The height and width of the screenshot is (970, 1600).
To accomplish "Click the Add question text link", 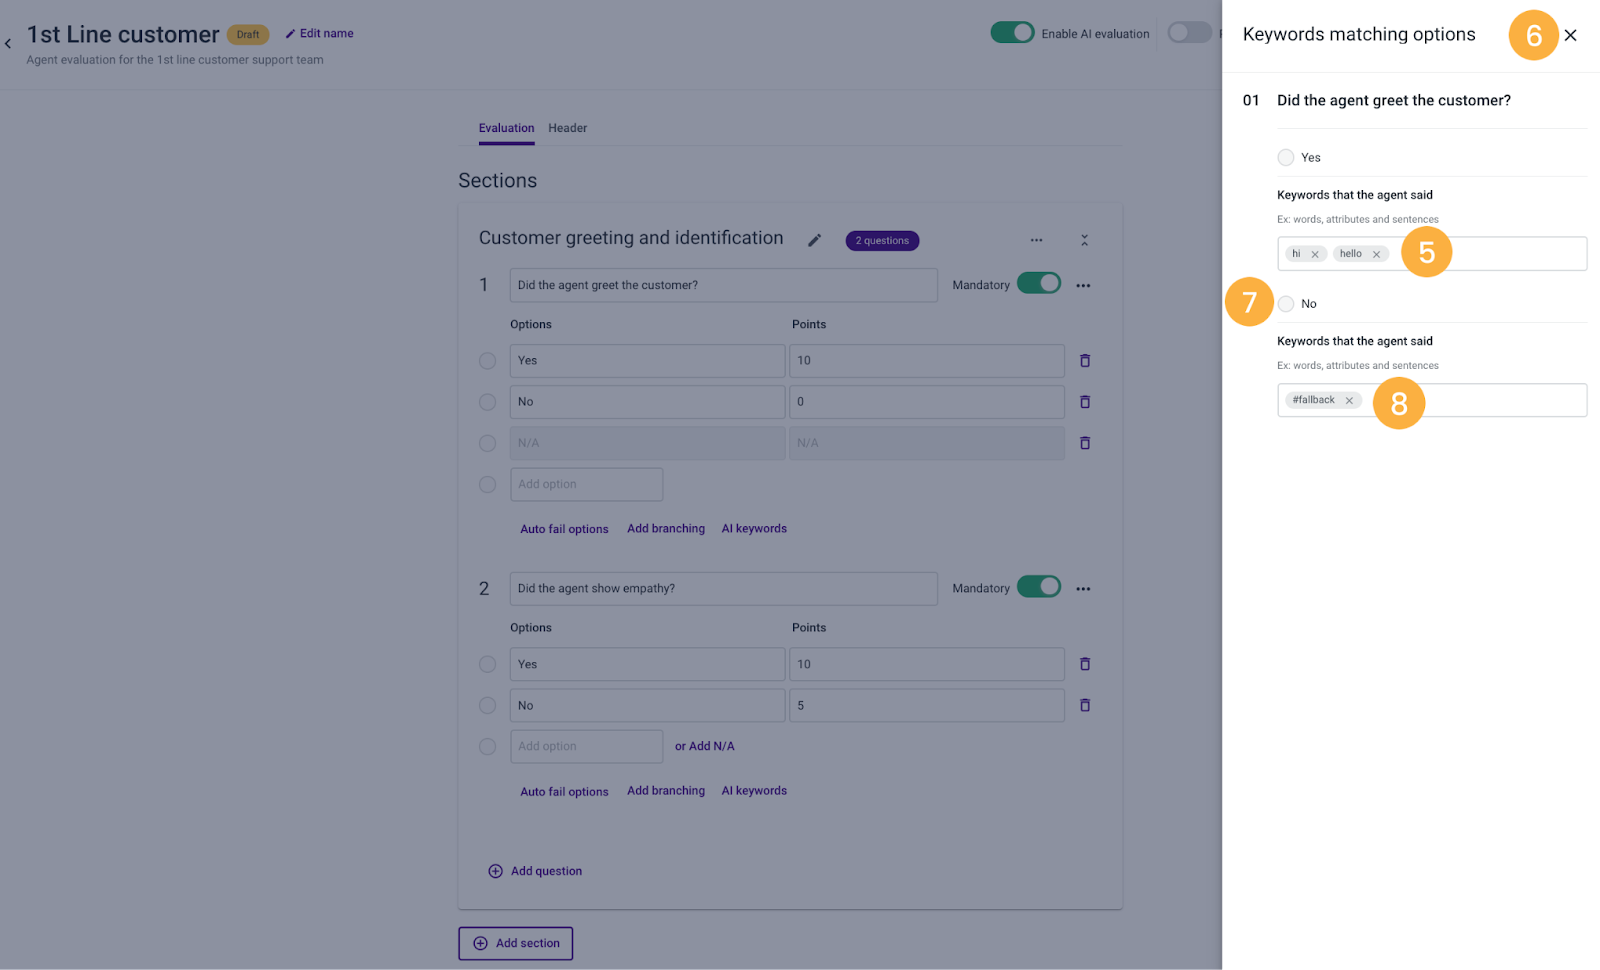I will [x=546, y=871].
